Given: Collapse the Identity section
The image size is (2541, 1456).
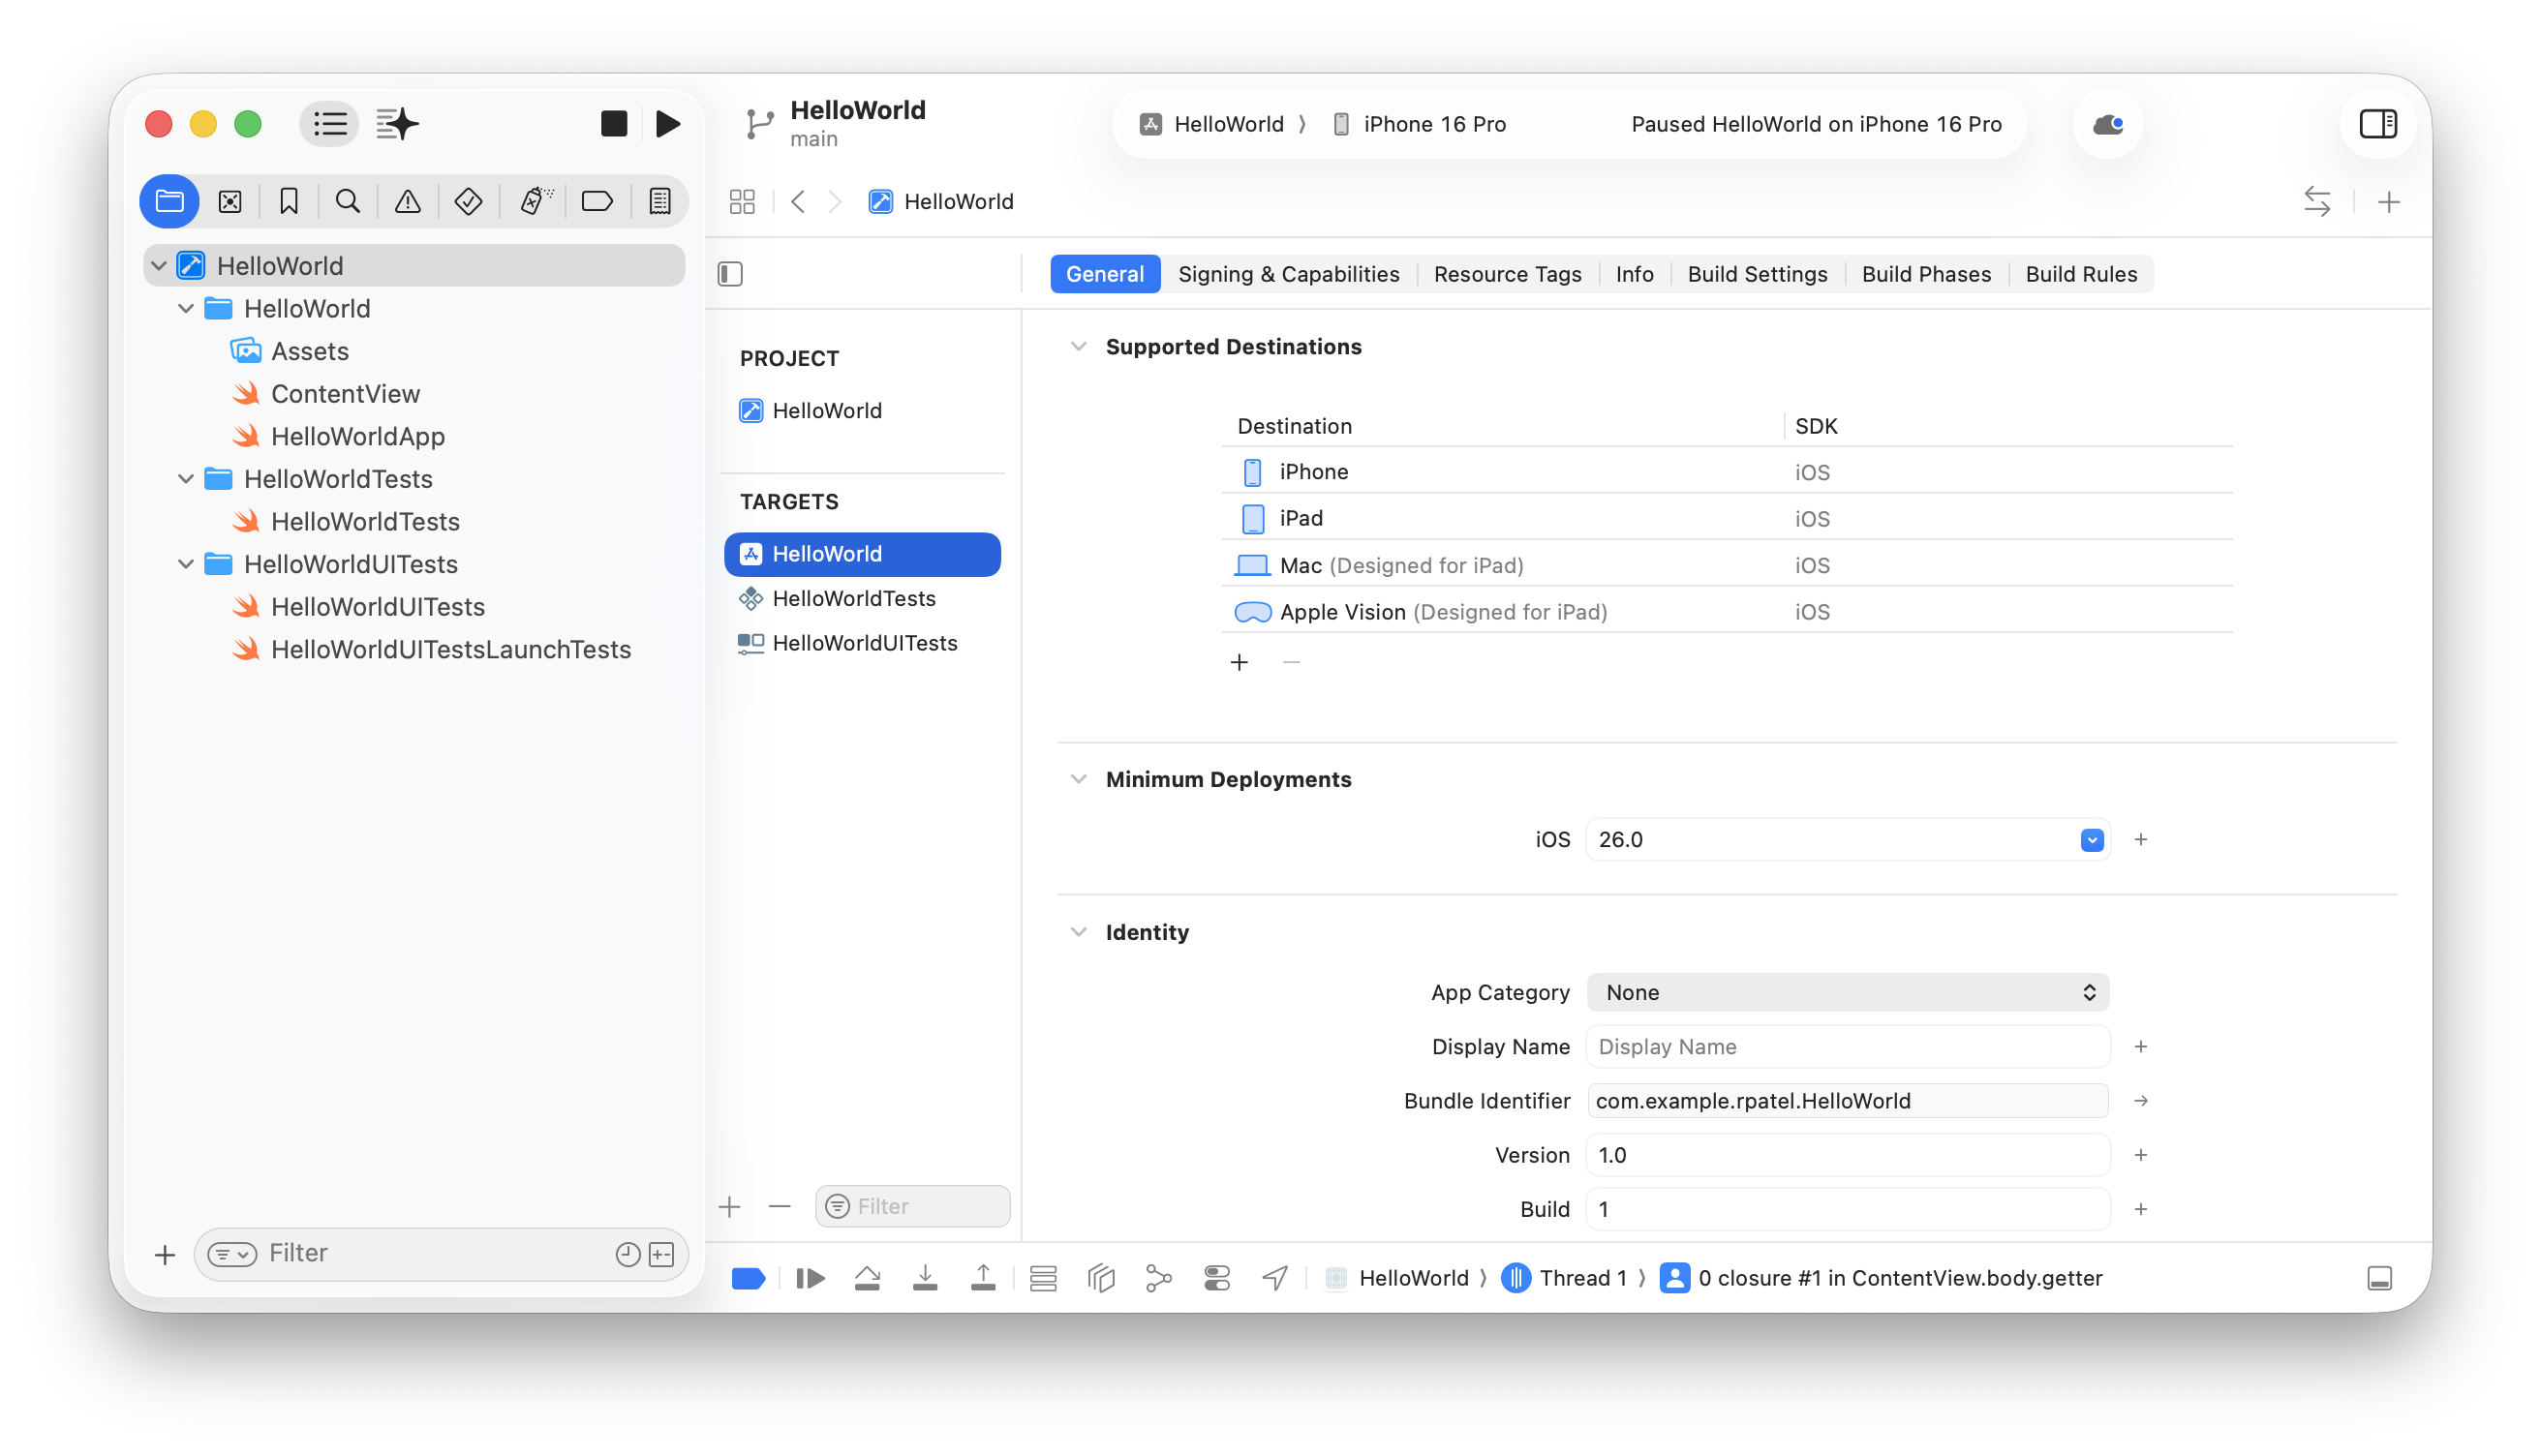Looking at the screenshot, I should pos(1078,932).
